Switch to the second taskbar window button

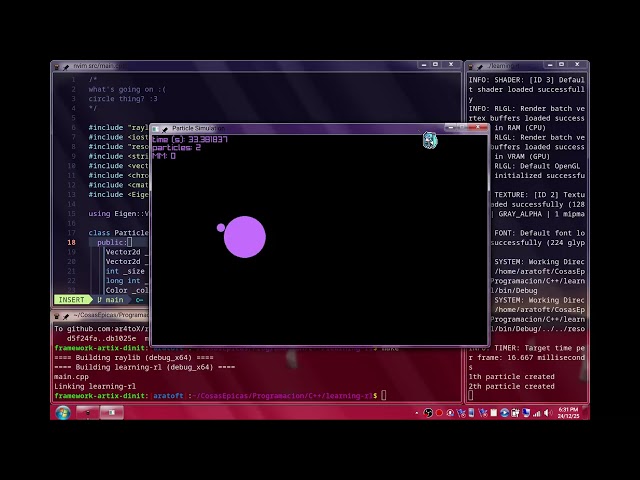[111, 413]
